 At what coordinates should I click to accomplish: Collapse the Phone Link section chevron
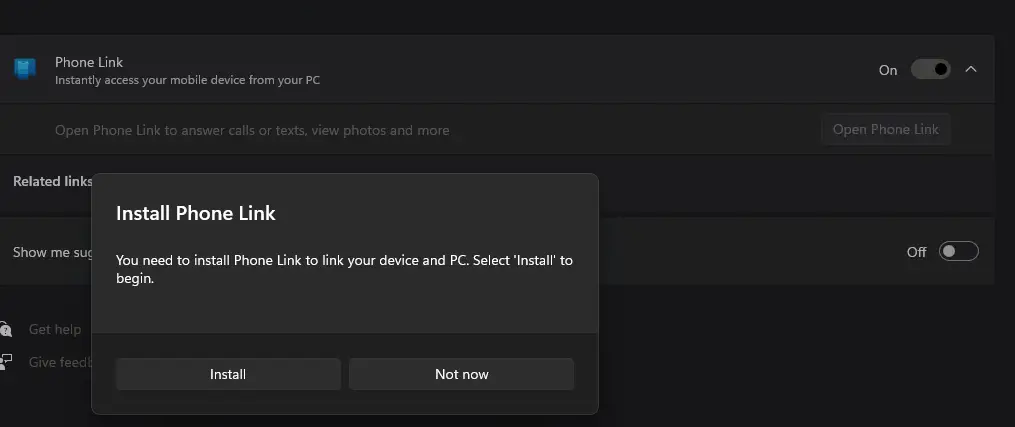coord(971,70)
